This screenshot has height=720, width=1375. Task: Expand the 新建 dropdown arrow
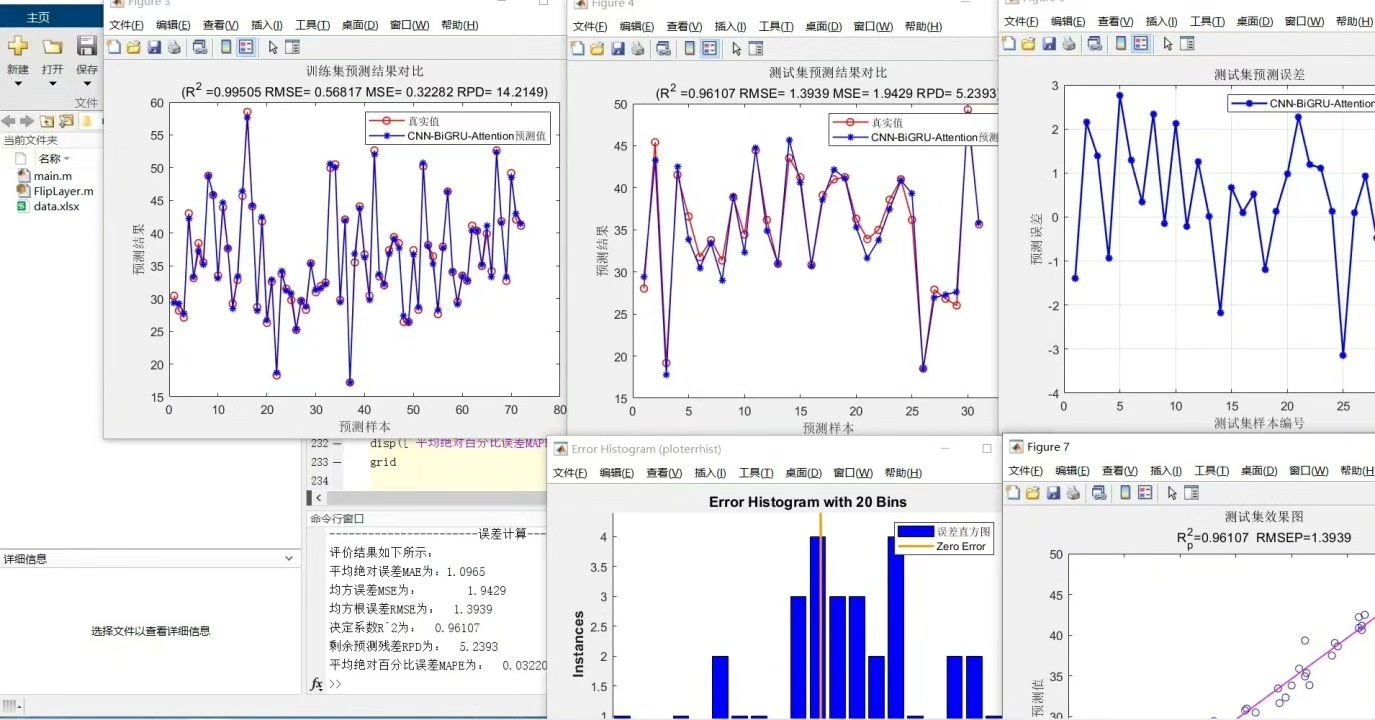tap(17, 85)
